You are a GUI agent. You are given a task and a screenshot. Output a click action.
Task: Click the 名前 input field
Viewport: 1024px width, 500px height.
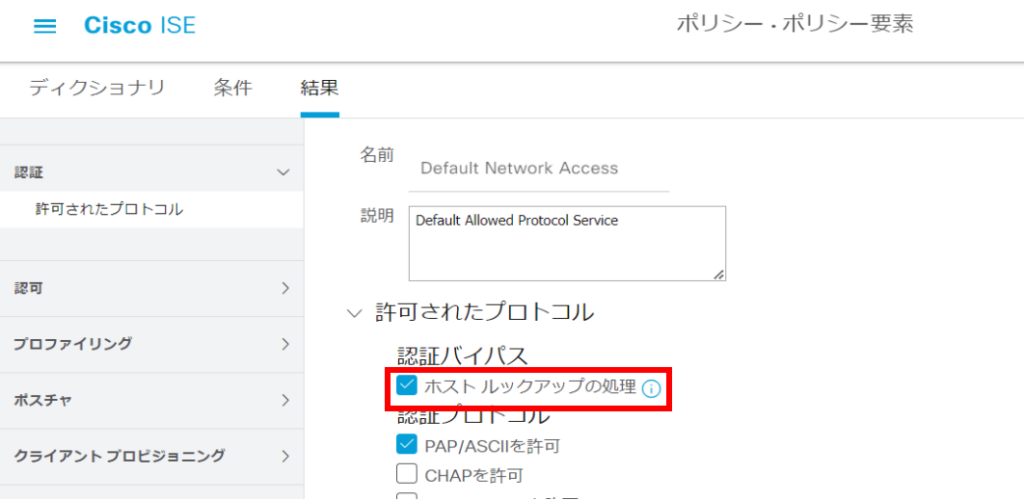(x=539, y=168)
